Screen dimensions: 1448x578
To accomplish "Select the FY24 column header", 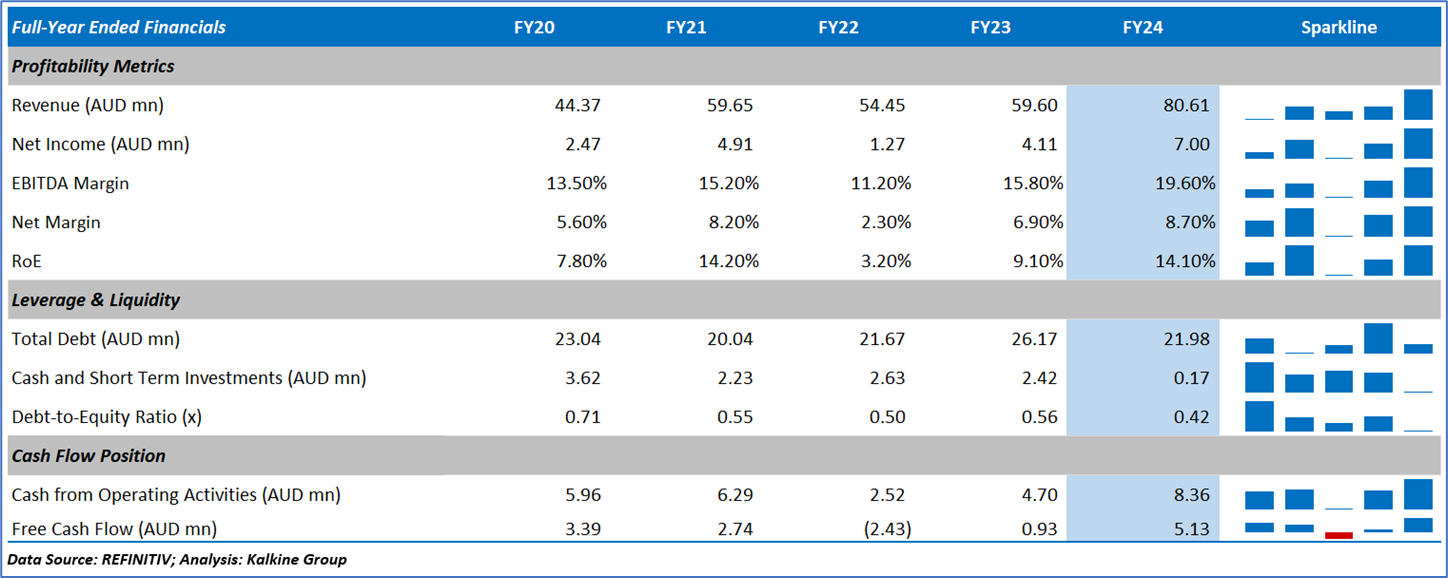I will (x=1142, y=27).
